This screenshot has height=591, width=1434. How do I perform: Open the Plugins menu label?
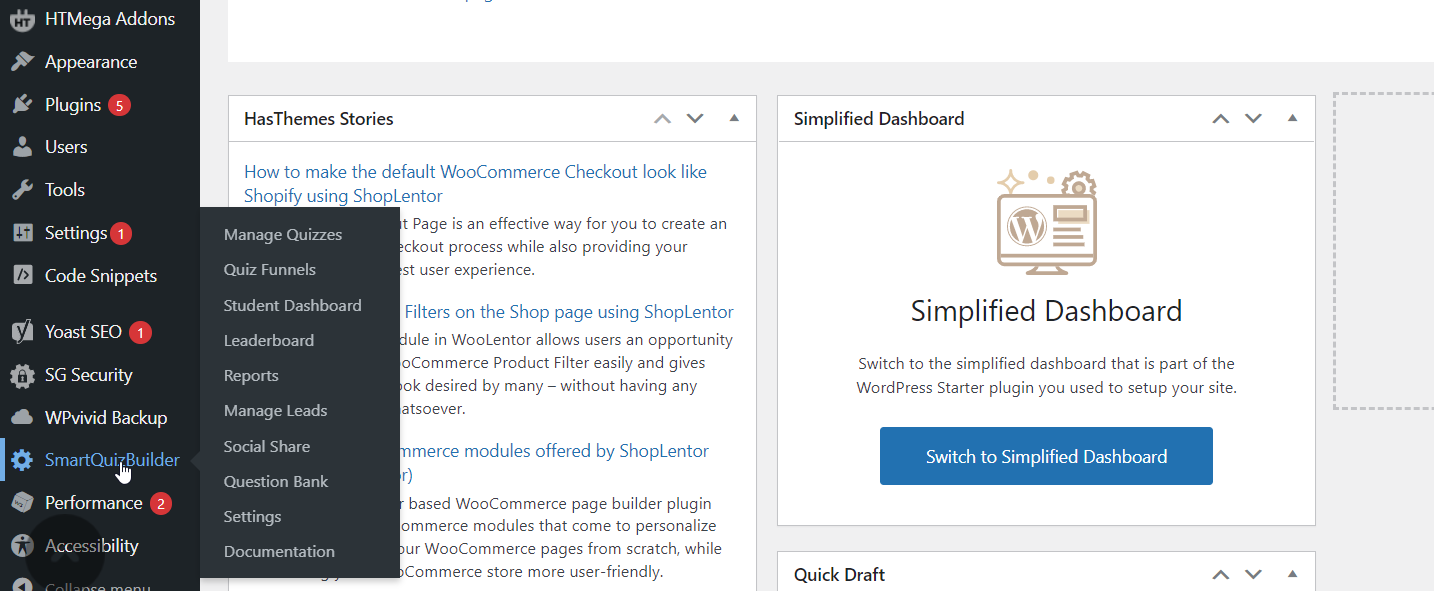(x=73, y=105)
